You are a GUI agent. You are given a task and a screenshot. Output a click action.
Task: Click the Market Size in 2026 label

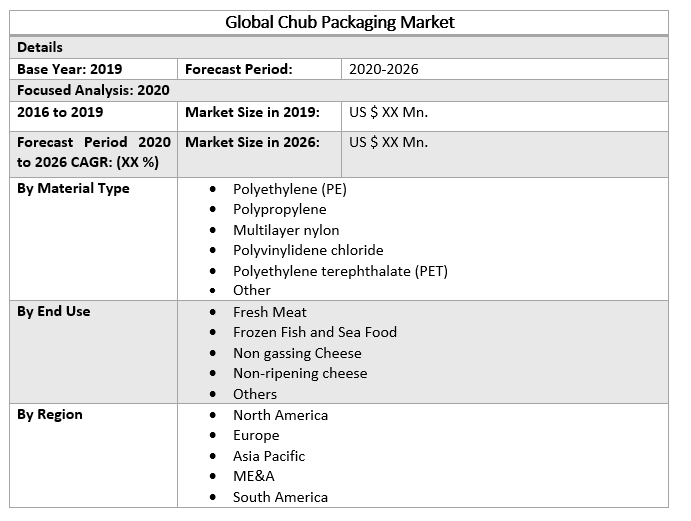[x=252, y=142]
